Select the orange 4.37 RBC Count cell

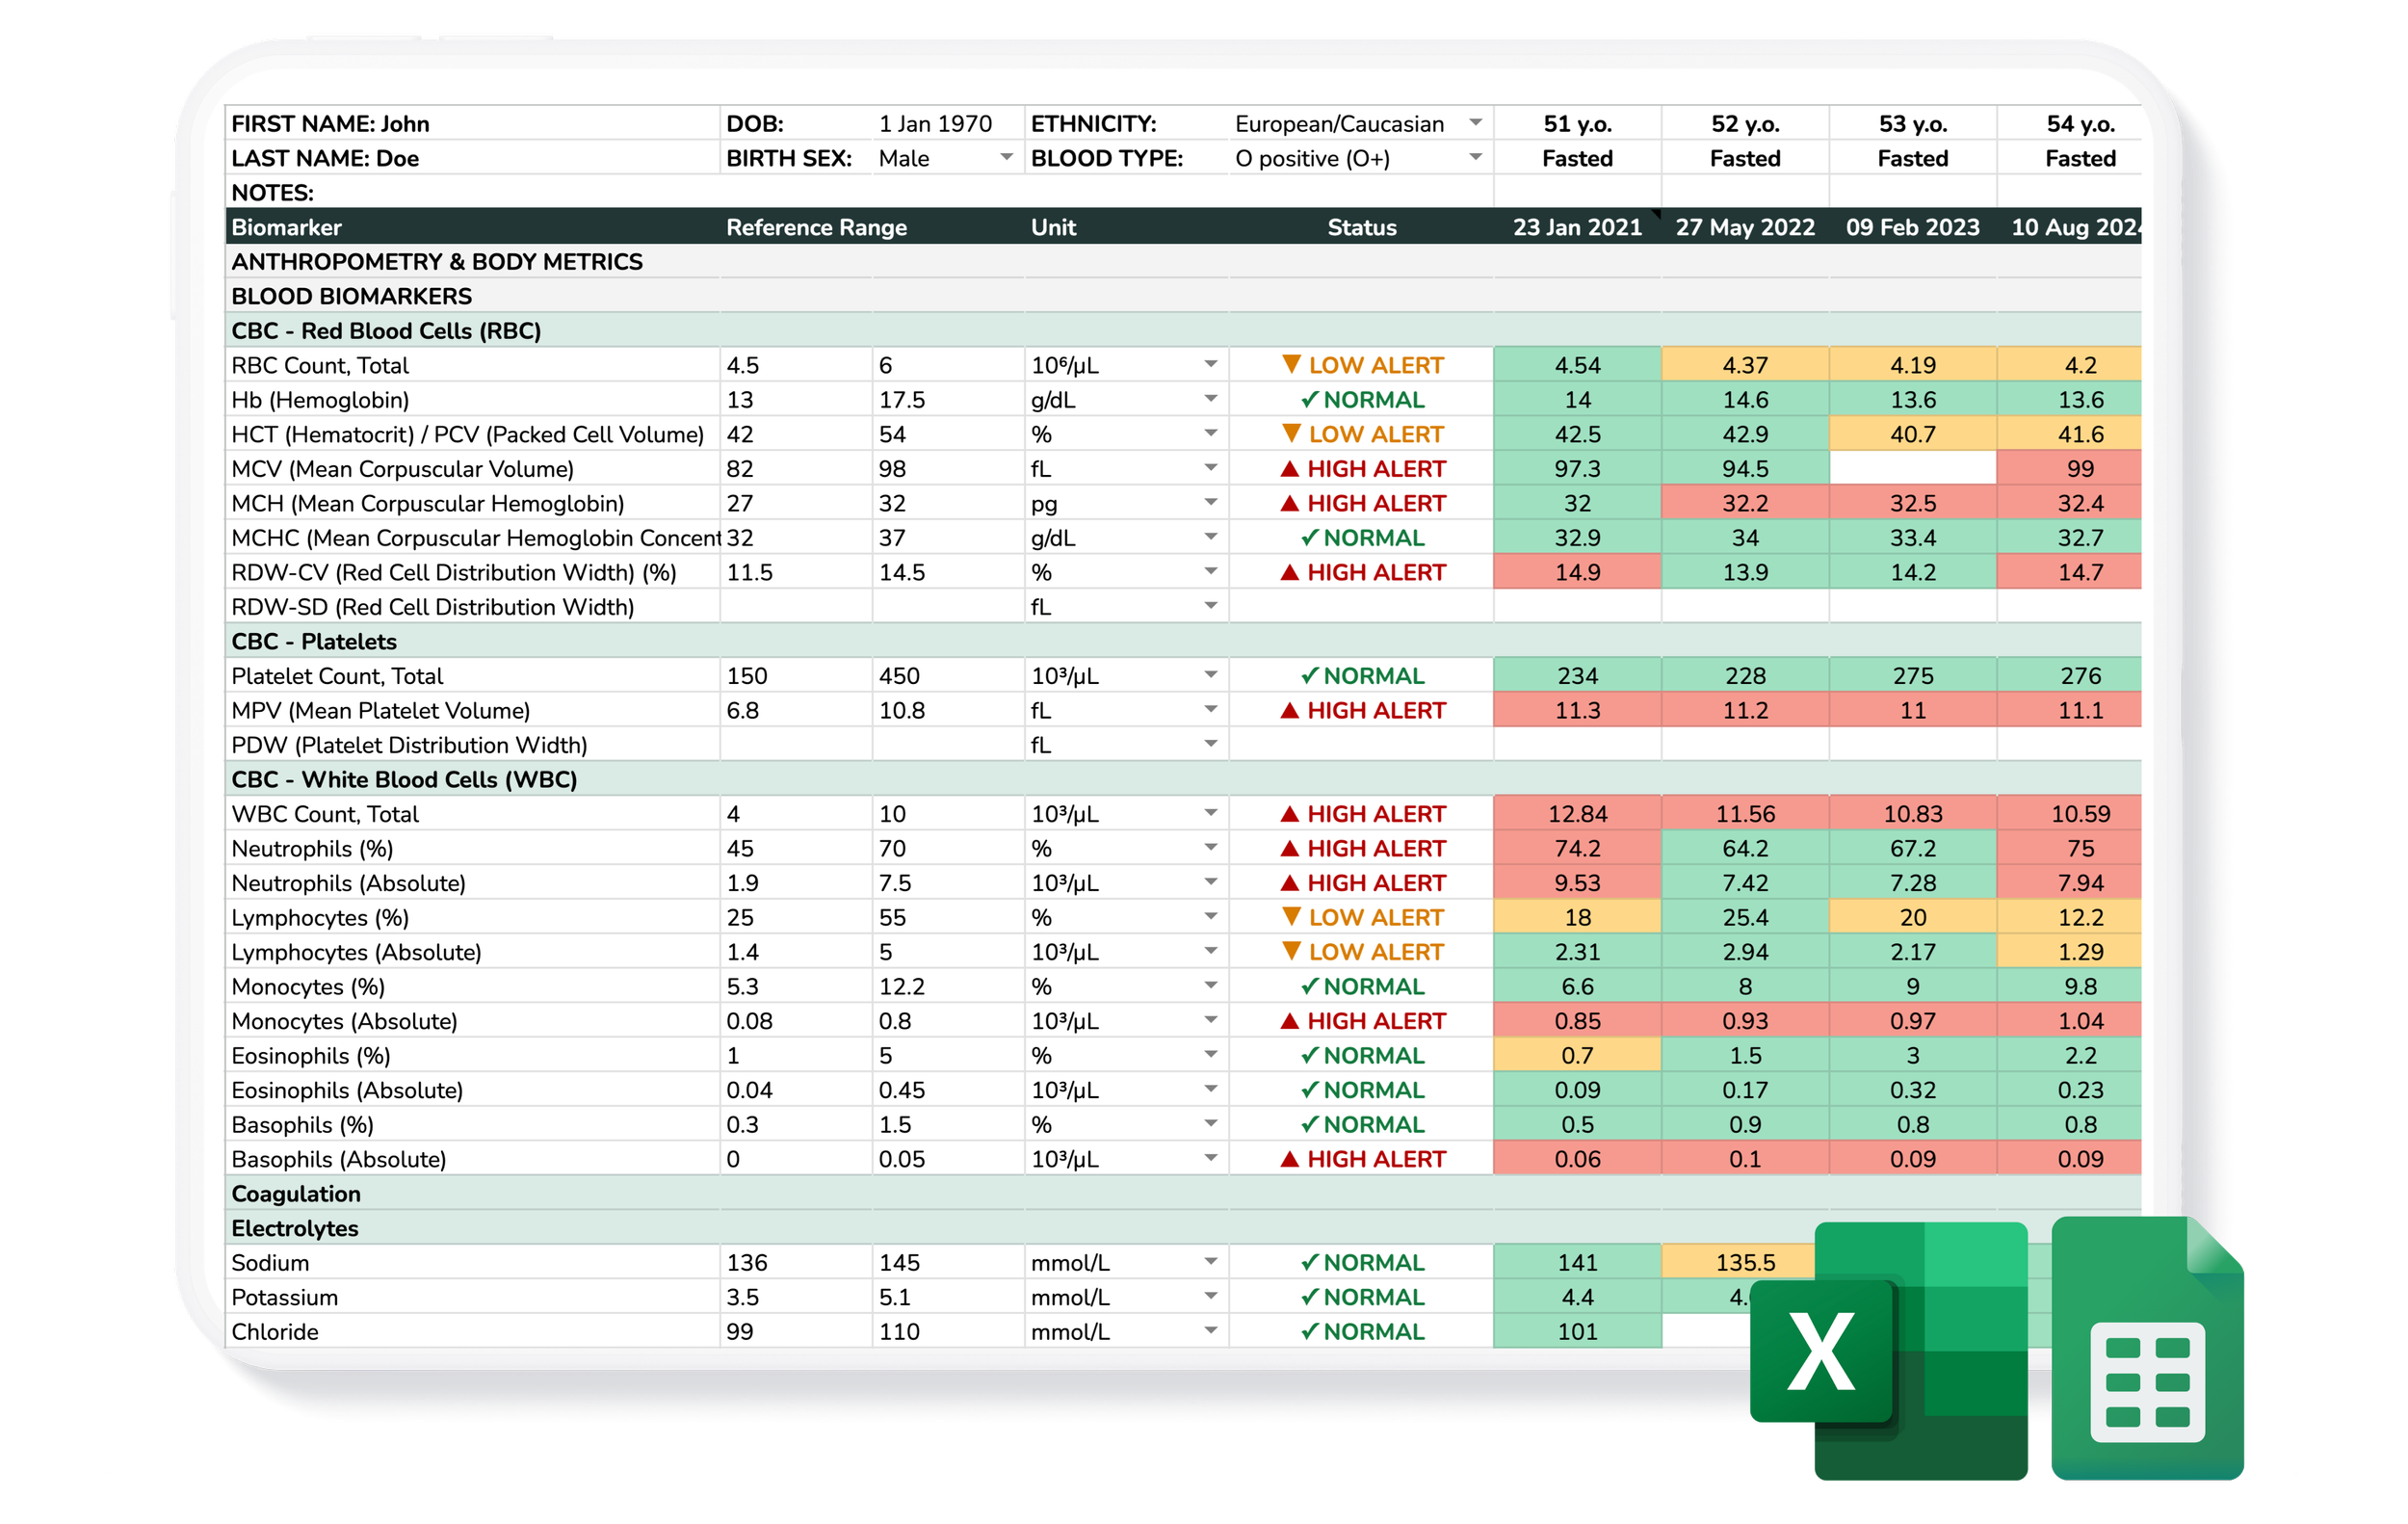click(x=1745, y=365)
